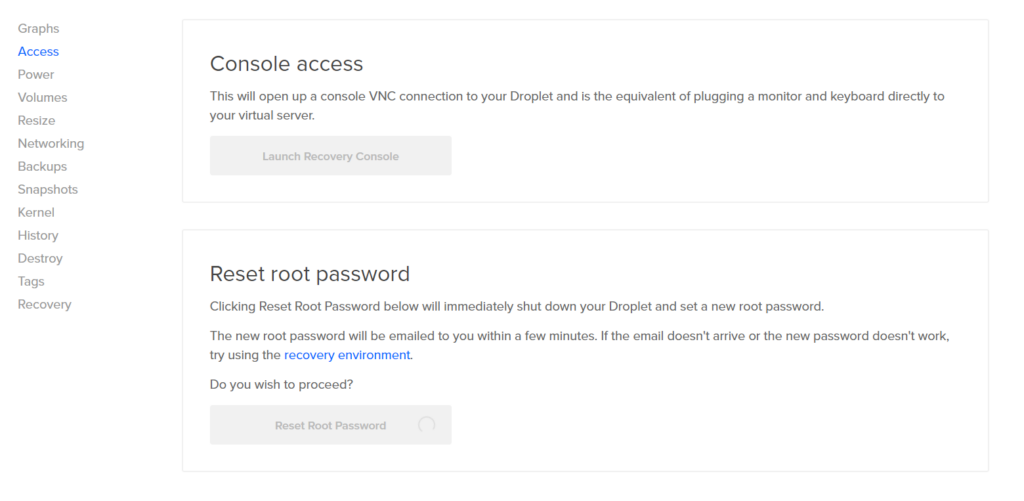Open the Graphs section in sidebar
The image size is (1024, 501).
coord(39,29)
